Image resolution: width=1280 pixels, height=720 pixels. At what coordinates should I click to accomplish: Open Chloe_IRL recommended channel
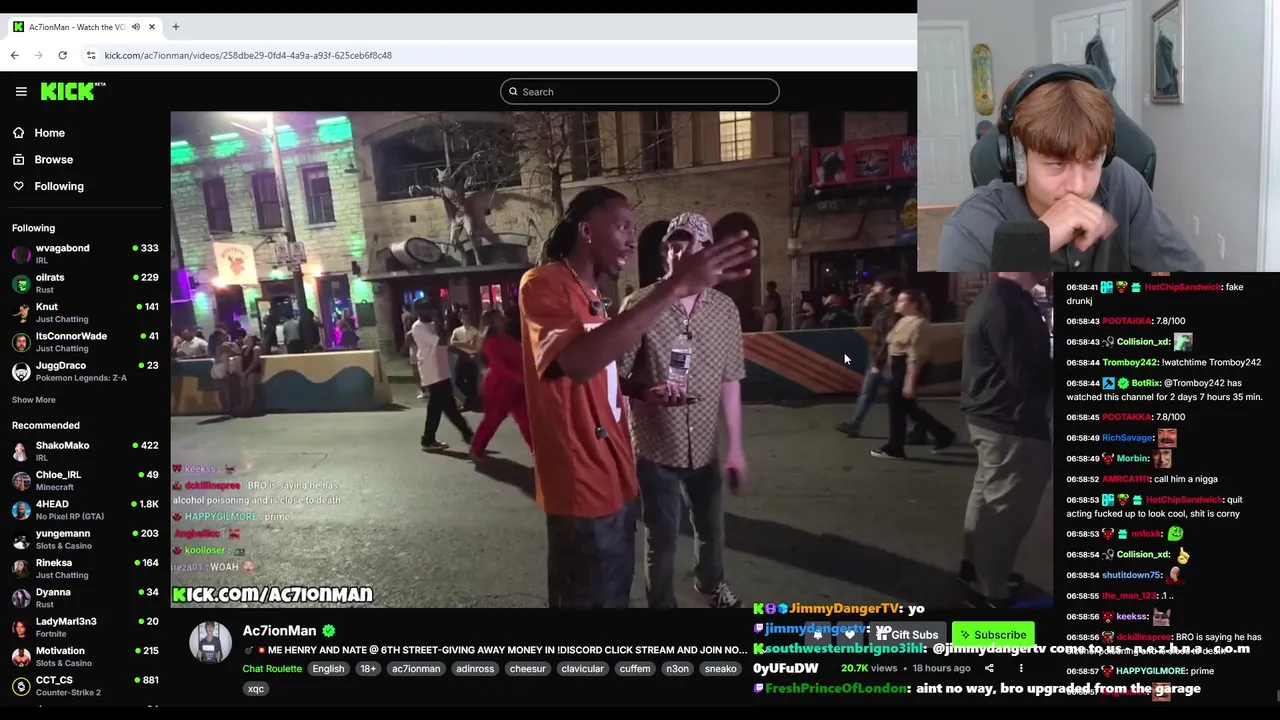[85, 480]
